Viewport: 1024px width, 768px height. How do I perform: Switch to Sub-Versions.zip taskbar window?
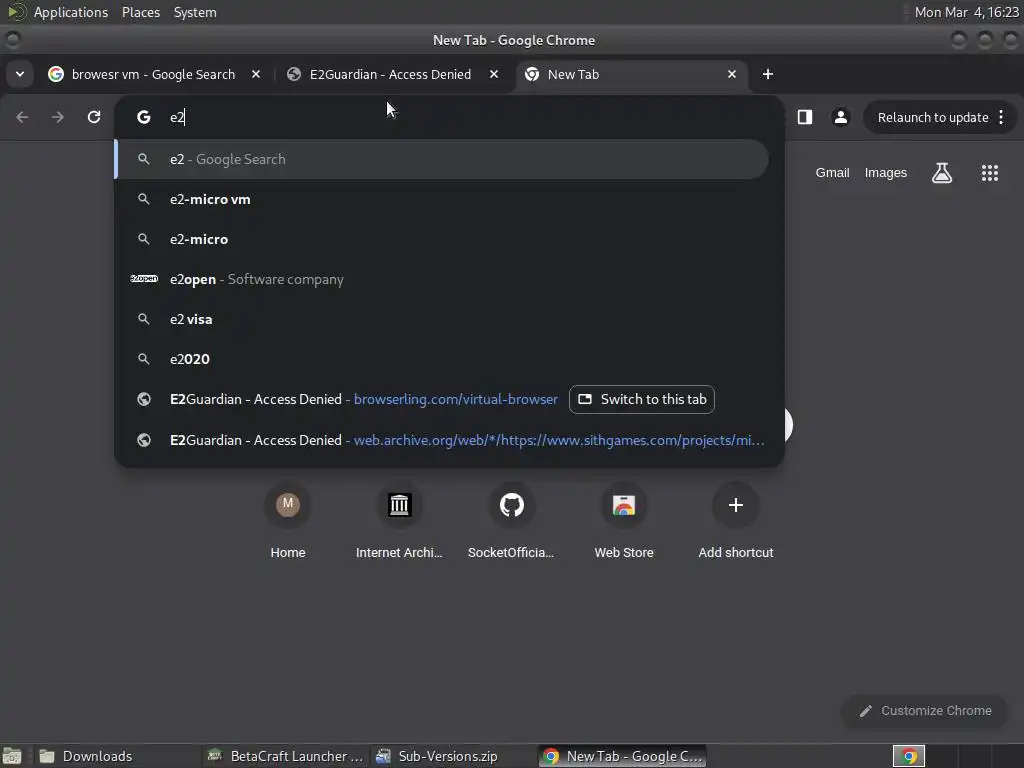click(455, 756)
